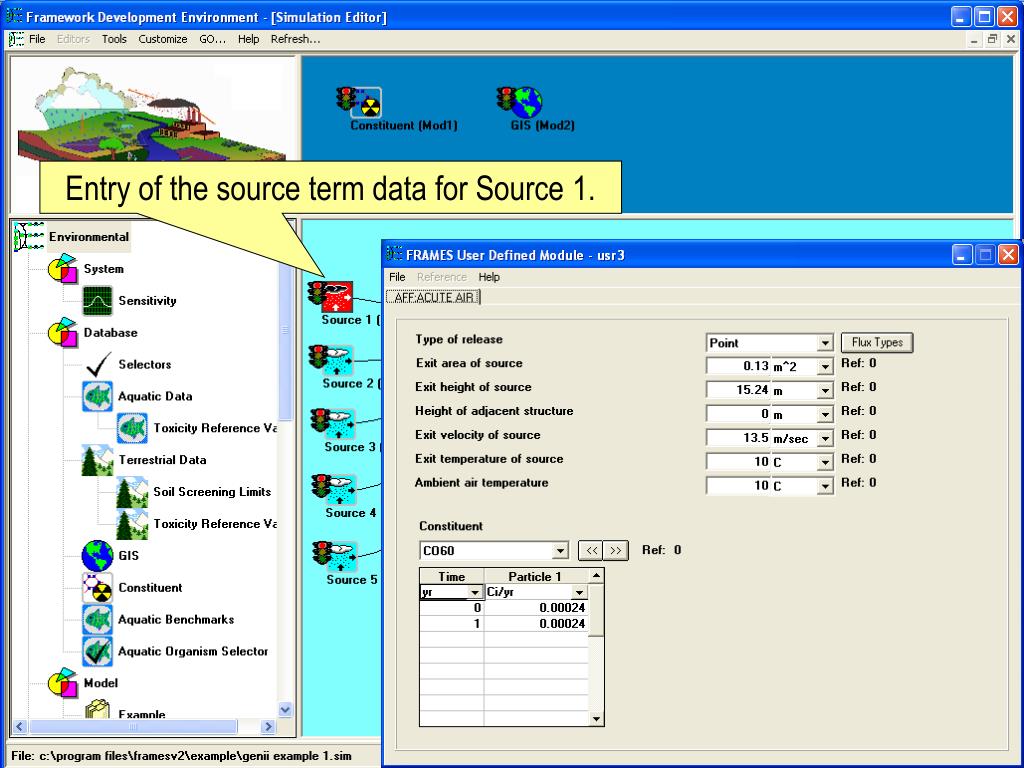Viewport: 1024px width, 768px height.
Task: Click the next constituent >> button
Action: [616, 551]
